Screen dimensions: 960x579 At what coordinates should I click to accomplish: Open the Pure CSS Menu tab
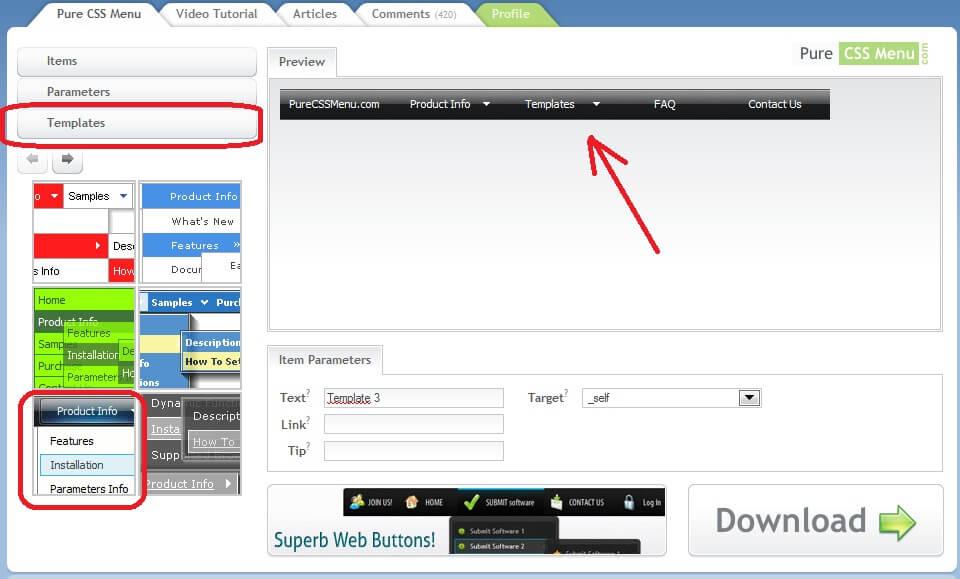99,13
